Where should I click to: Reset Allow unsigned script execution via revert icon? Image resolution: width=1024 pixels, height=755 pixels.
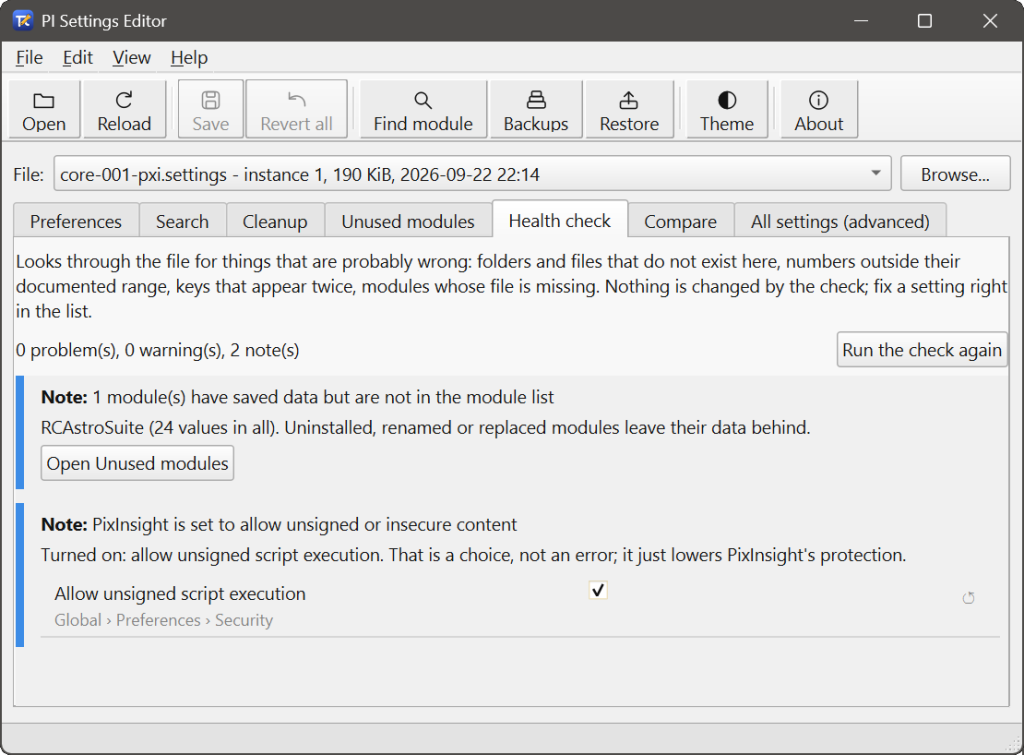point(968,598)
